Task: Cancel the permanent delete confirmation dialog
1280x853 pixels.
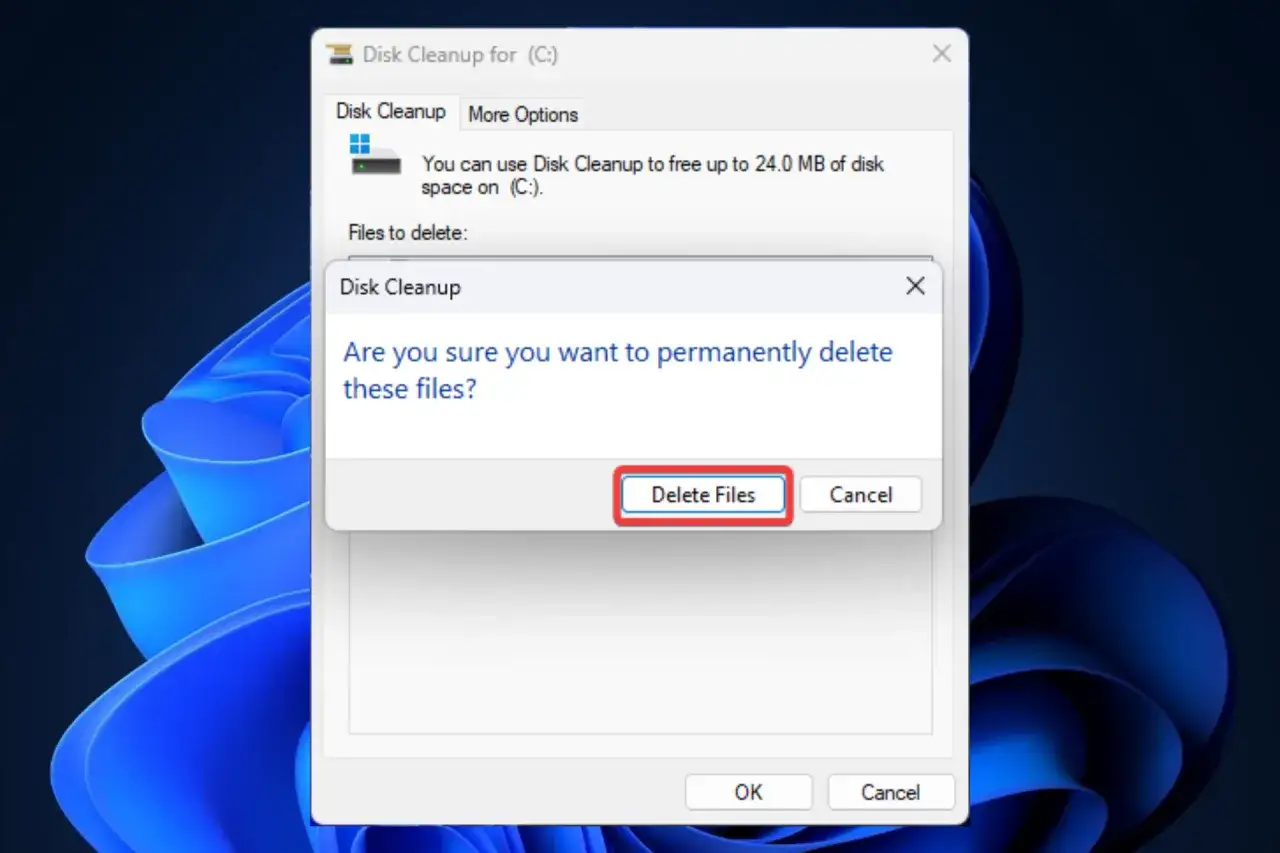Action: pos(860,494)
